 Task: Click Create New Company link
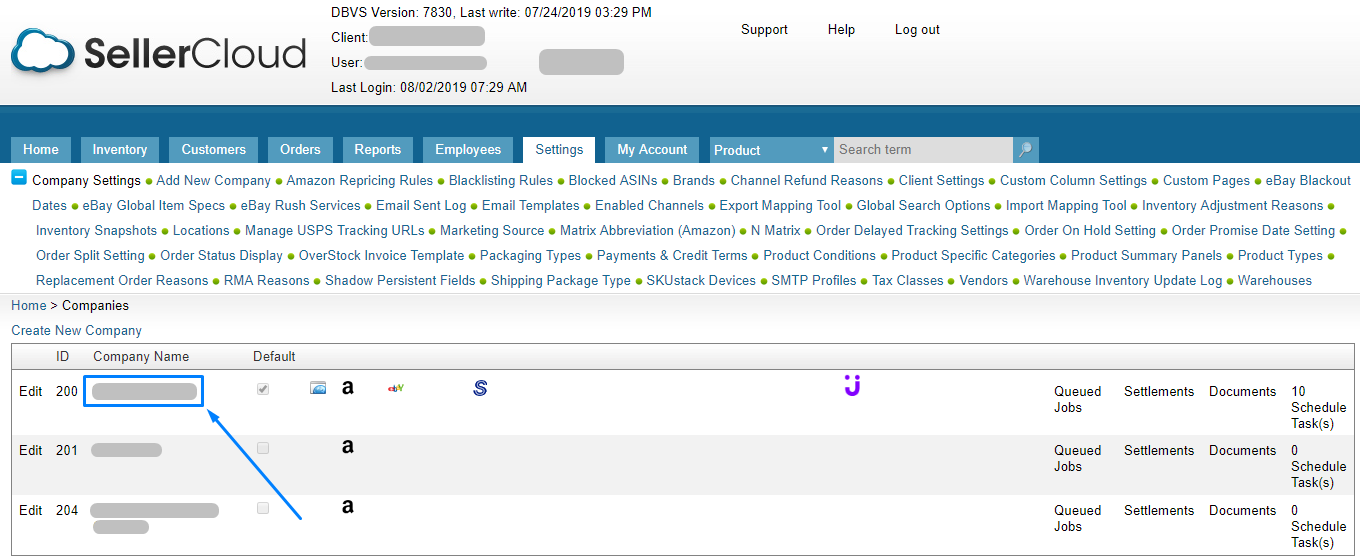(77, 331)
